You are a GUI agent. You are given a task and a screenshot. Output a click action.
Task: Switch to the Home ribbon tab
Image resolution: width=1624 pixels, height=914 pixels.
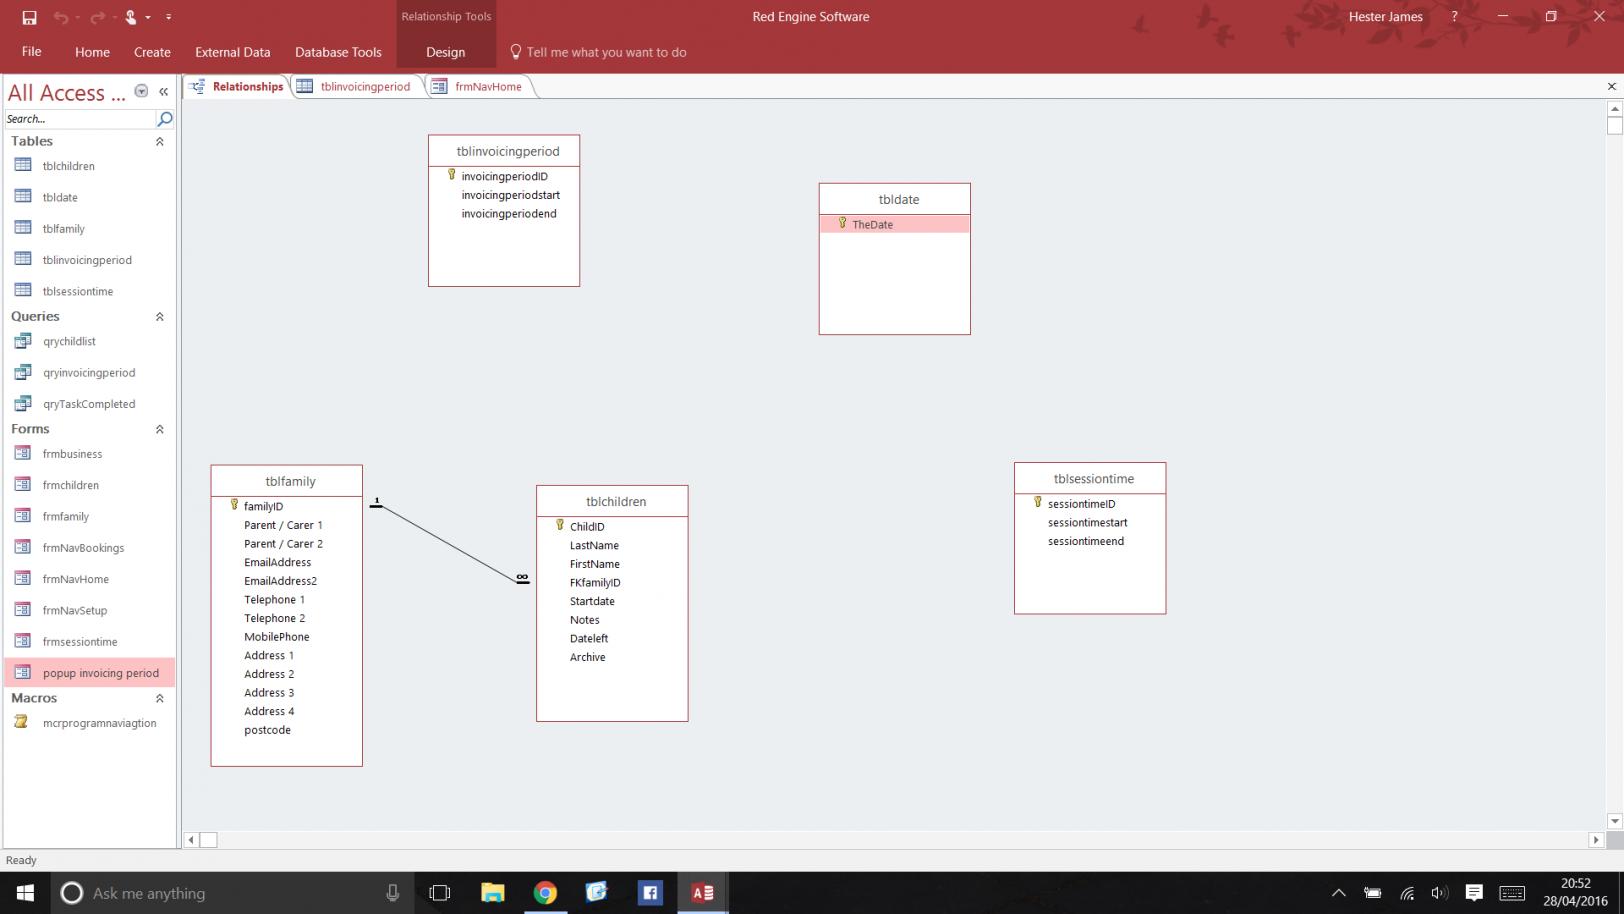click(92, 52)
